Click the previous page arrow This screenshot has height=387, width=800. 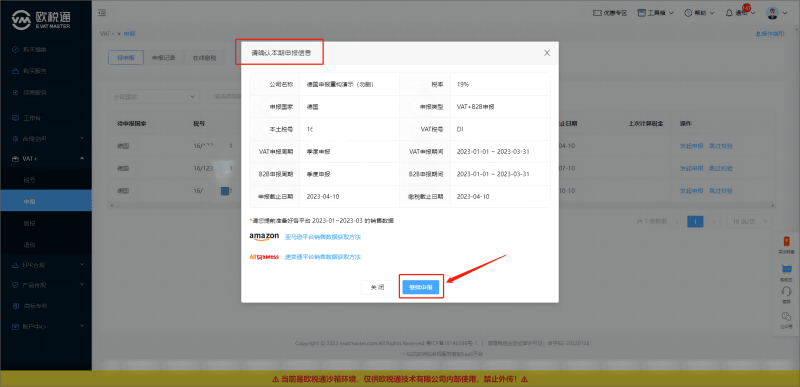pyautogui.click(x=677, y=222)
